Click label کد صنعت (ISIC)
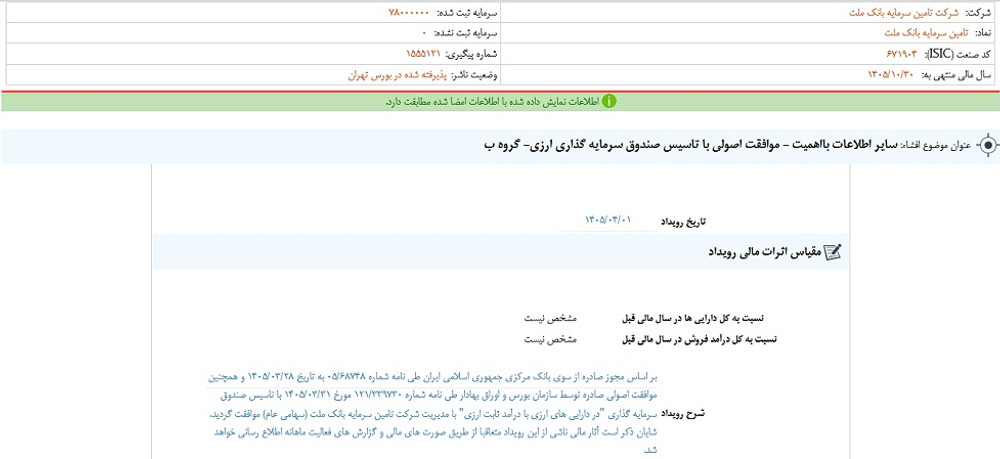This screenshot has width=1000, height=459. click(x=957, y=54)
